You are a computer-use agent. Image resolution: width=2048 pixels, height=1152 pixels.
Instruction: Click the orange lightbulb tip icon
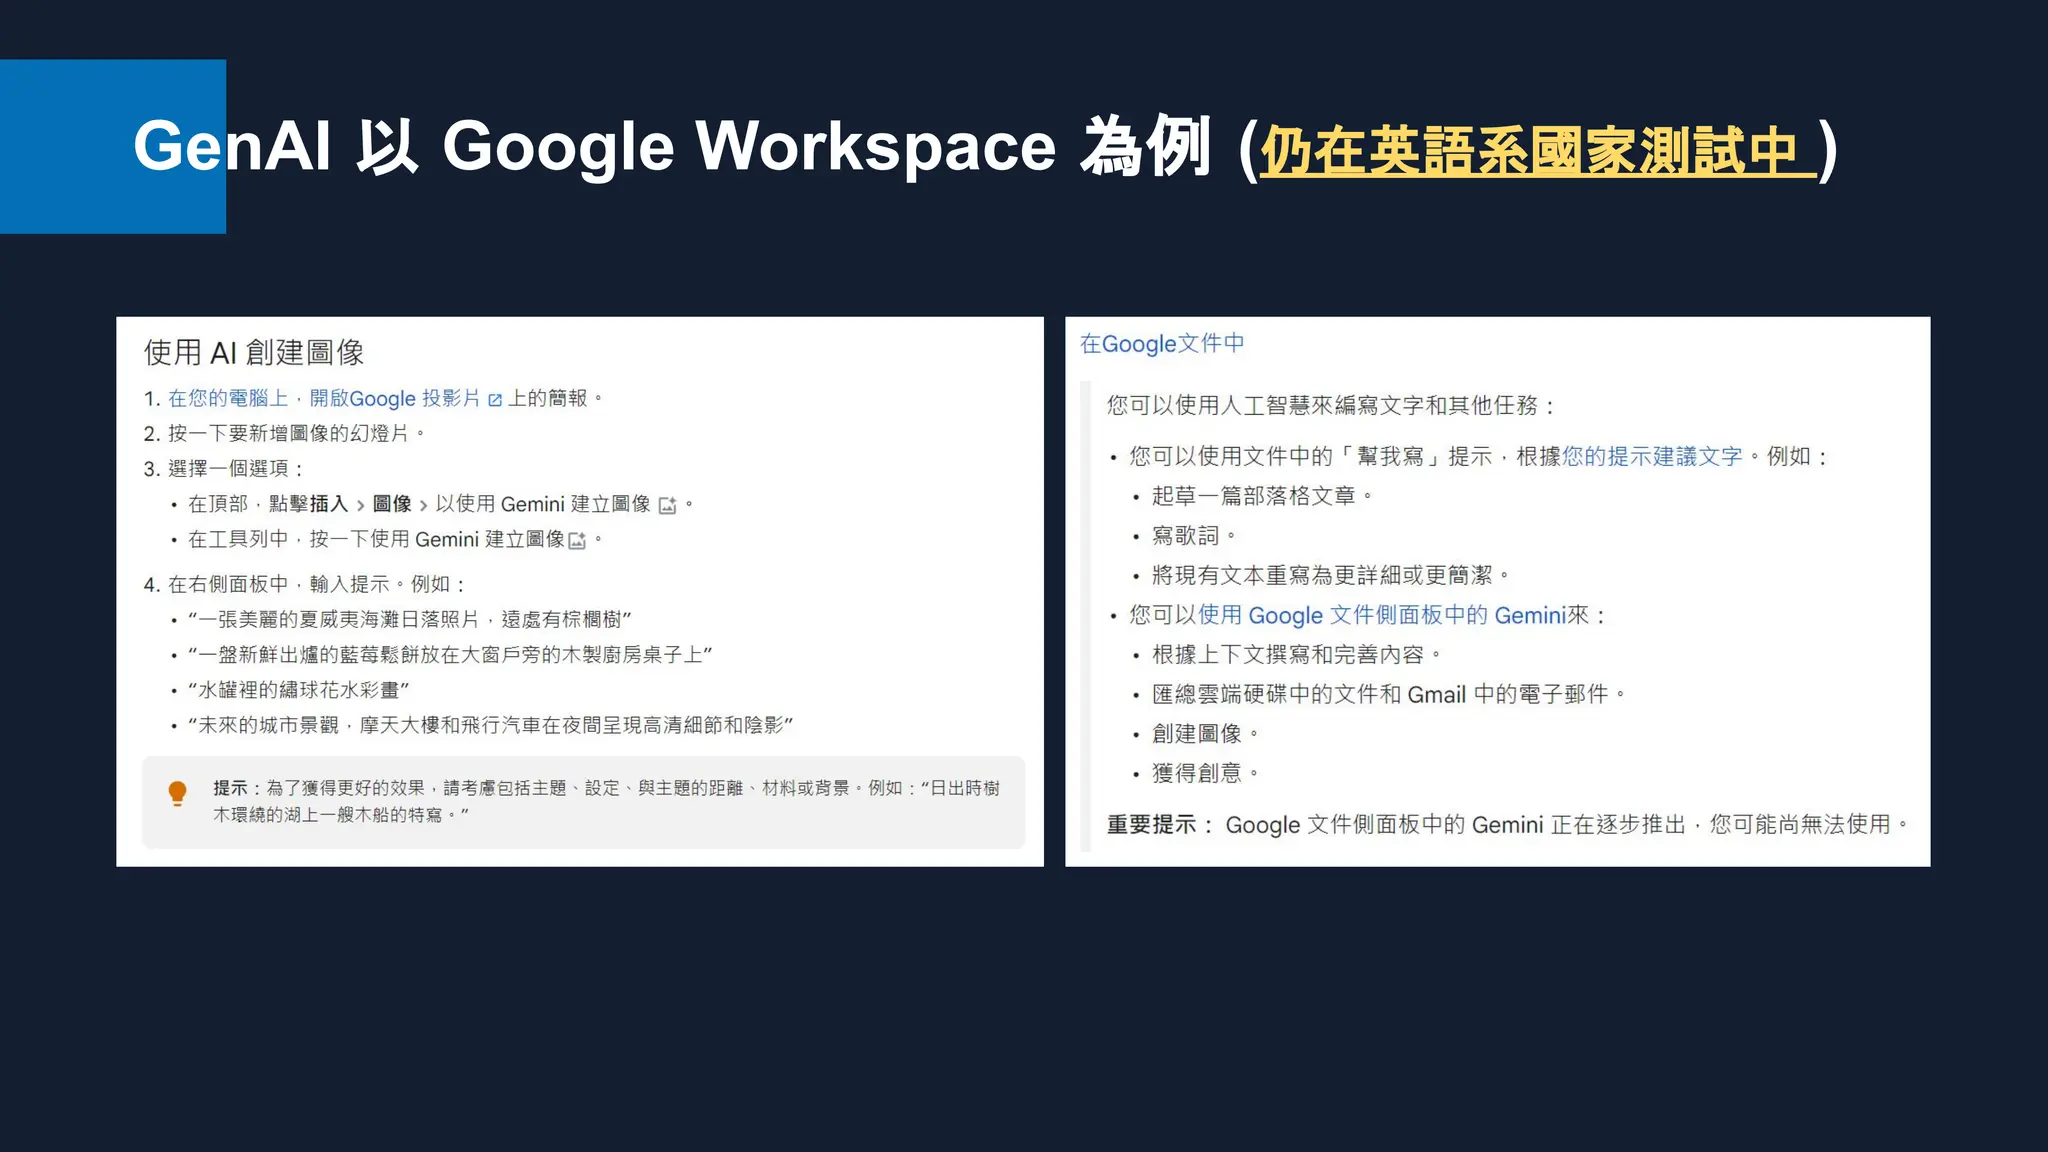(x=178, y=794)
